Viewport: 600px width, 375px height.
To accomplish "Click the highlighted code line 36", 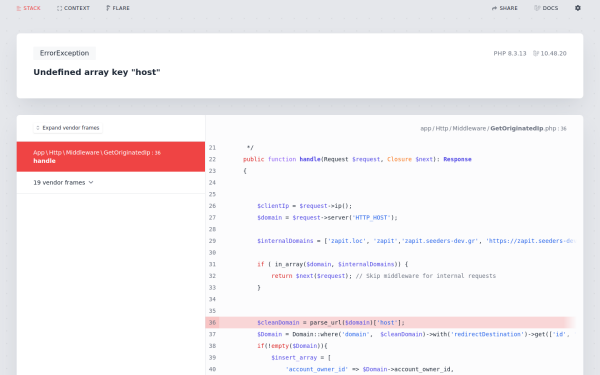I will click(390, 323).
